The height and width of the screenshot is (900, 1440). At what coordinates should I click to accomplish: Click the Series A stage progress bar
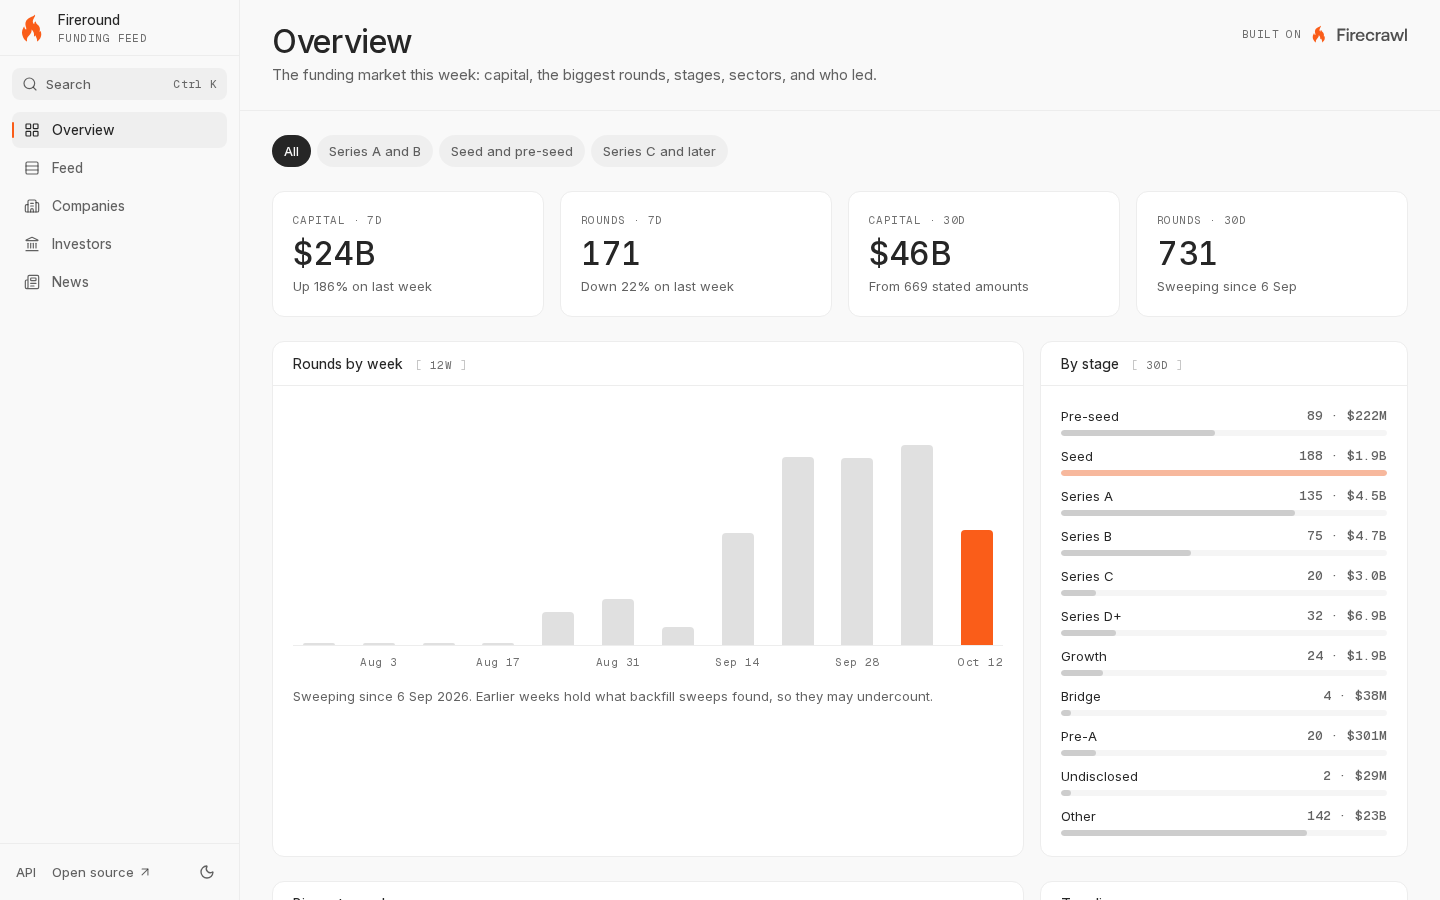click(1224, 513)
